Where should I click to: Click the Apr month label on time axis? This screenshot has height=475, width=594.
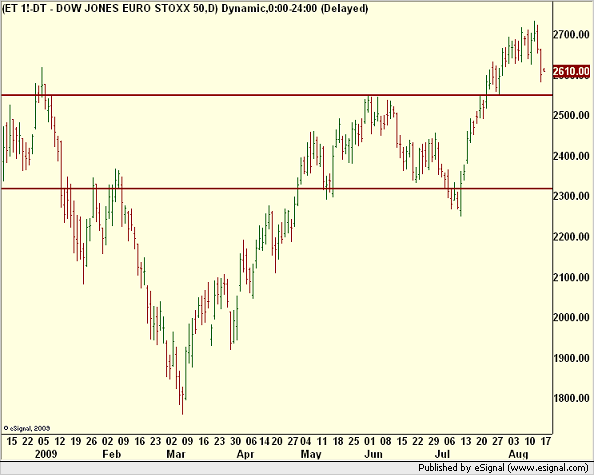coord(245,454)
